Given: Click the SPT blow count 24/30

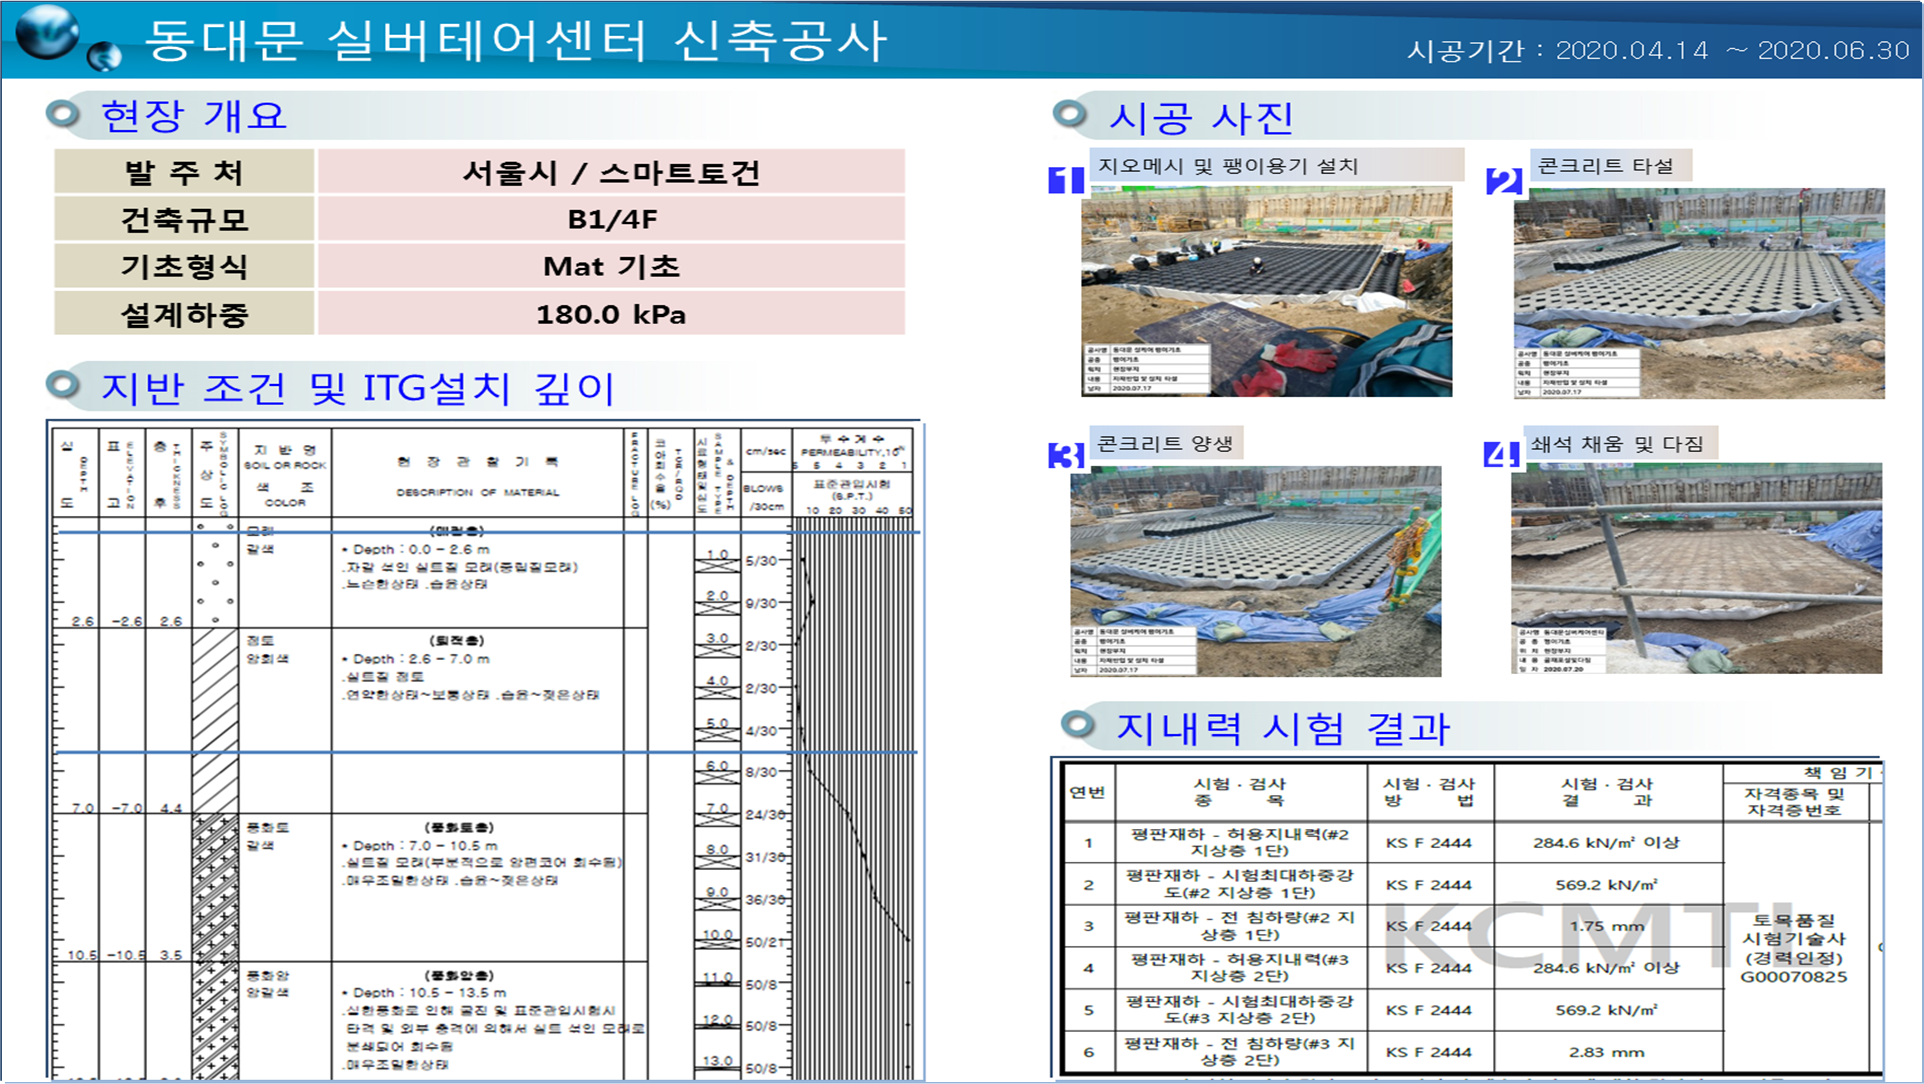Looking at the screenshot, I should pos(765,814).
